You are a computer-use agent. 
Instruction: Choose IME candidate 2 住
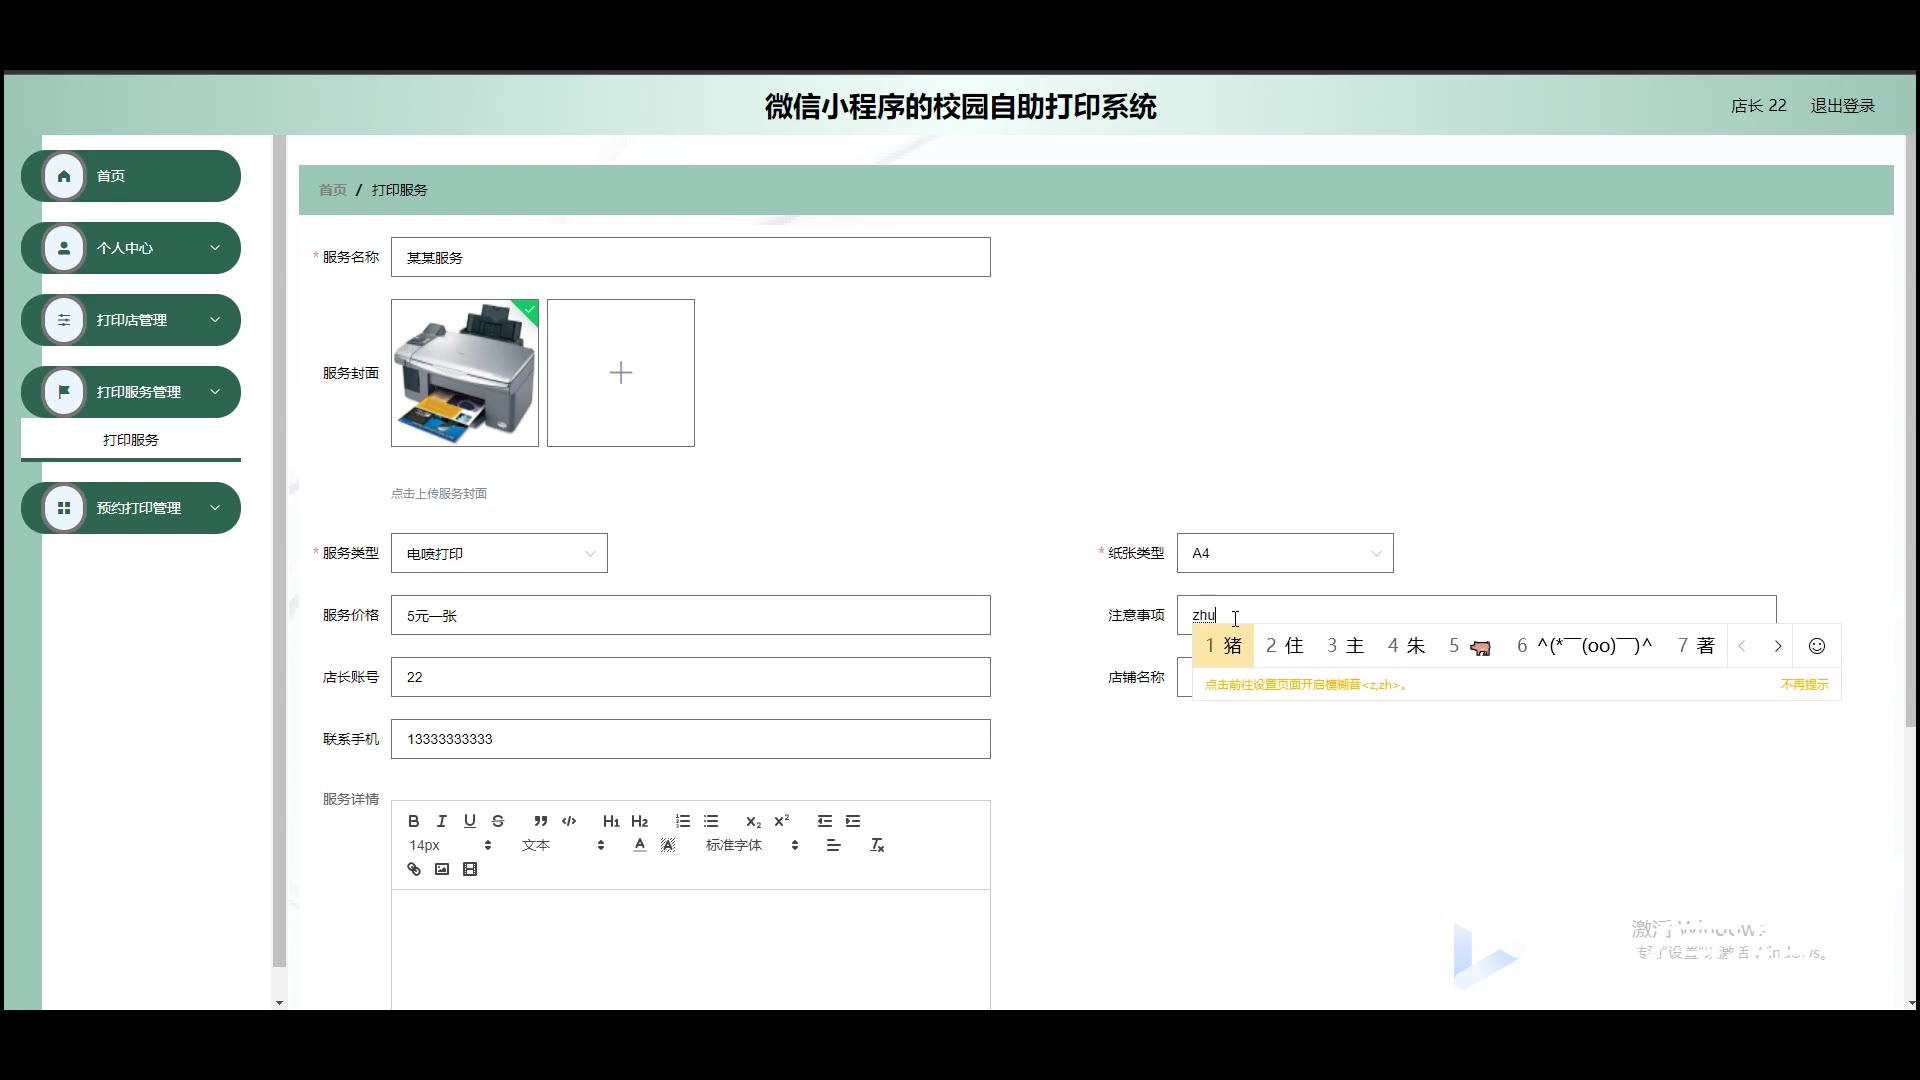click(1285, 646)
